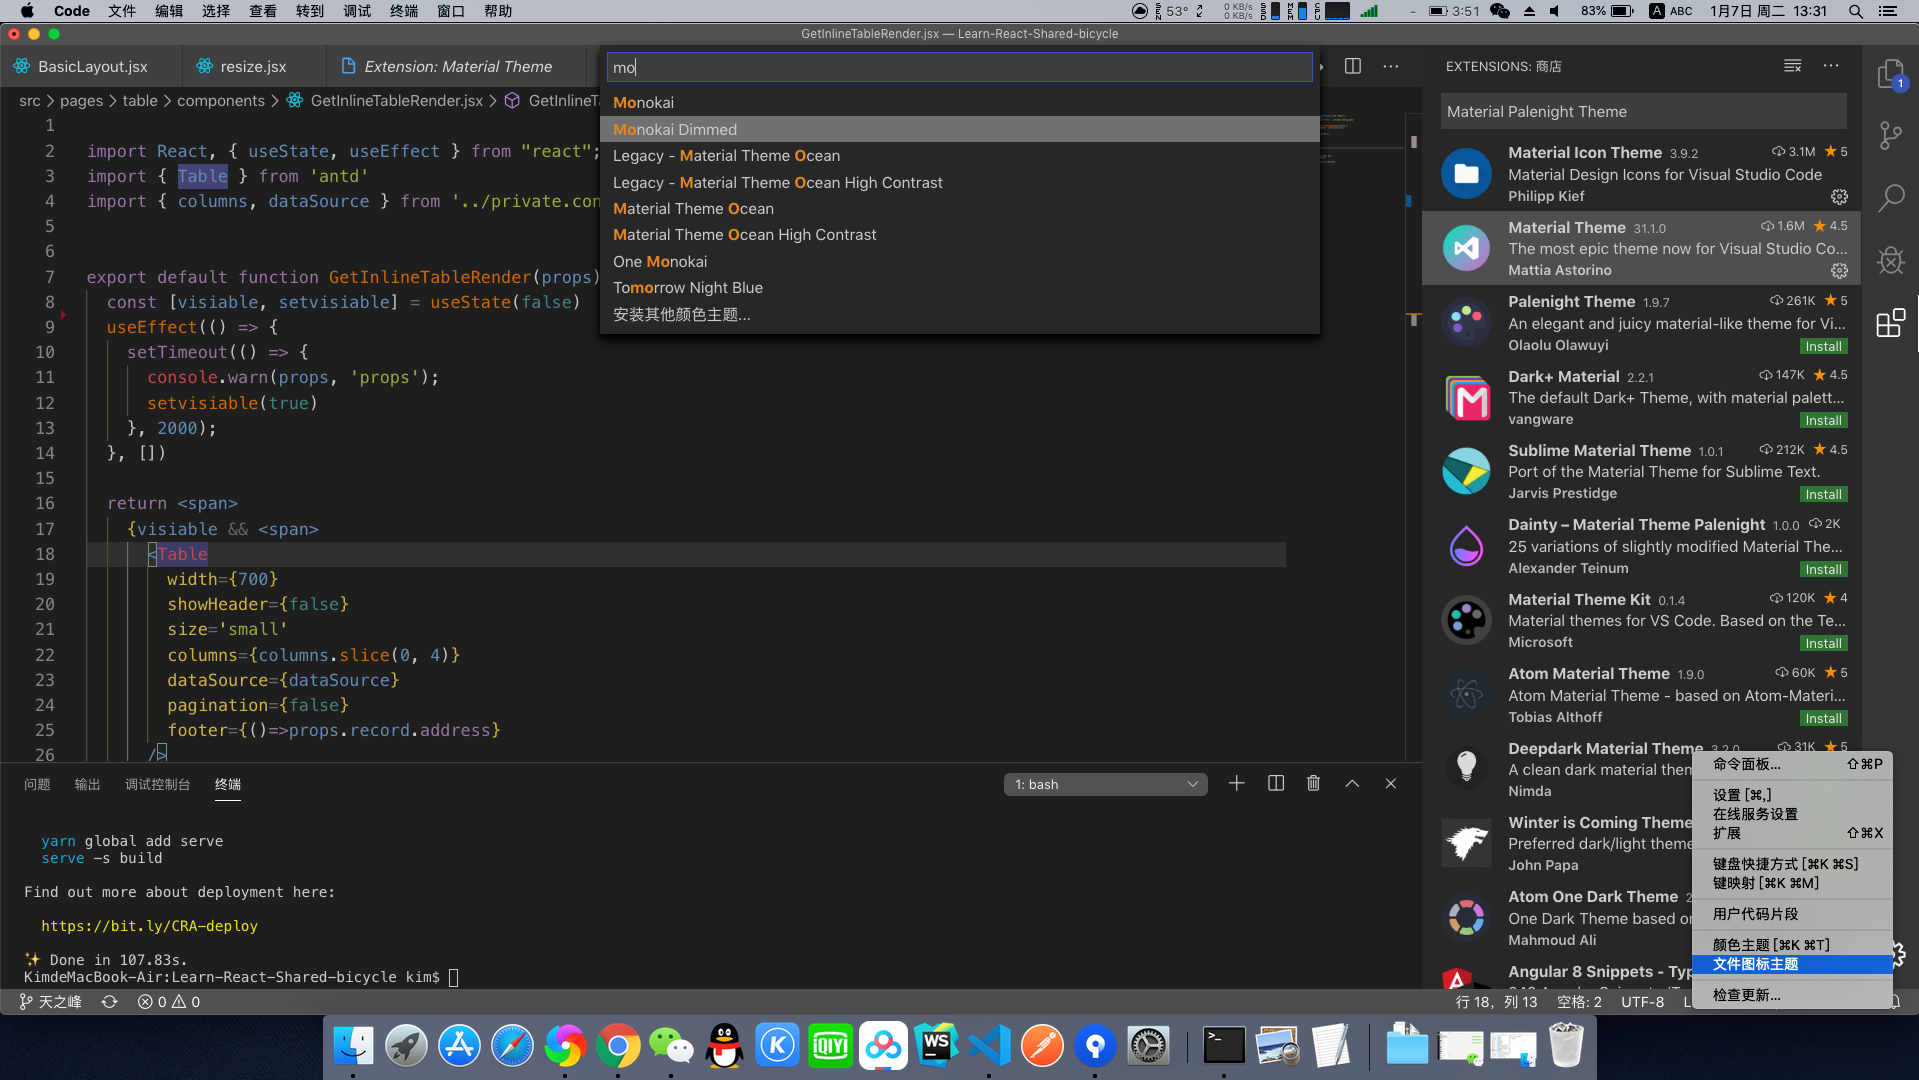Click '行 18, 列 13' cursor position

coord(1496,1001)
